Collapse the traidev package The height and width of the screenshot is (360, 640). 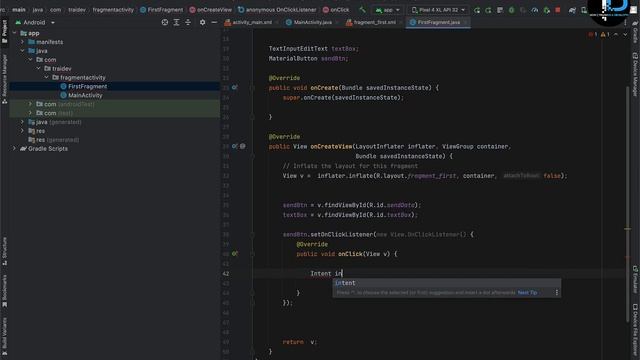[x=38, y=69]
